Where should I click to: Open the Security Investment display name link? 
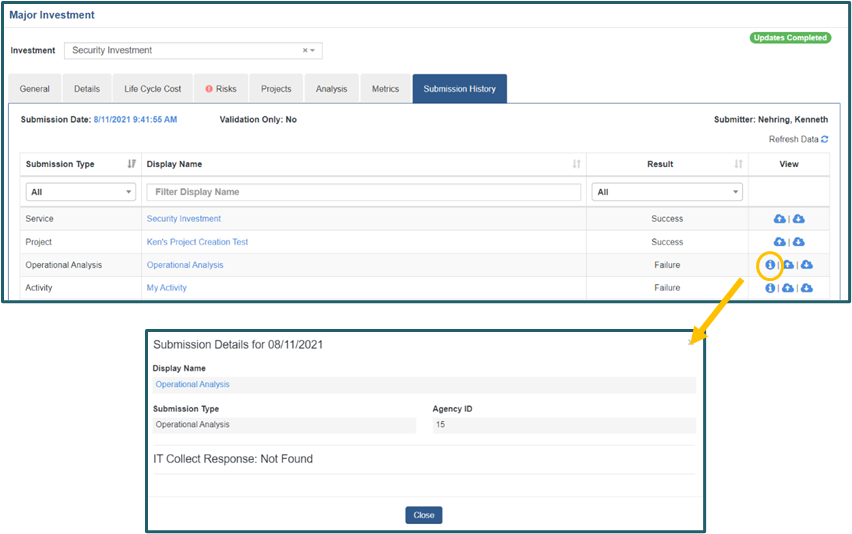tap(184, 218)
